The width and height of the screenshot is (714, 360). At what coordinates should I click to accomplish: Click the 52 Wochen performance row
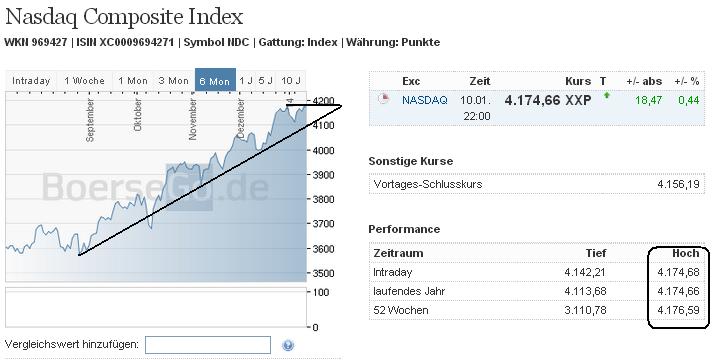pyautogui.click(x=536, y=310)
